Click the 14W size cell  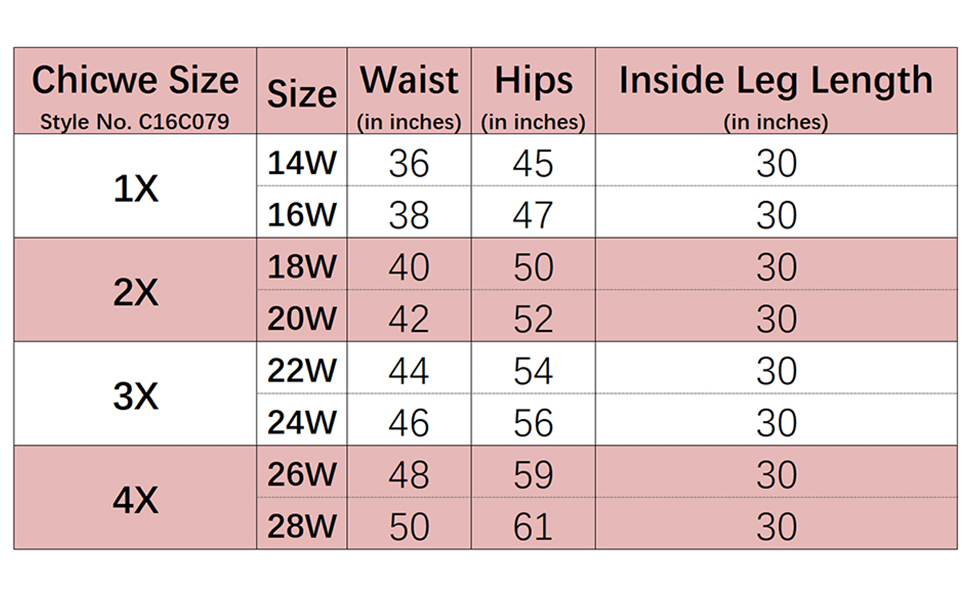[301, 162]
